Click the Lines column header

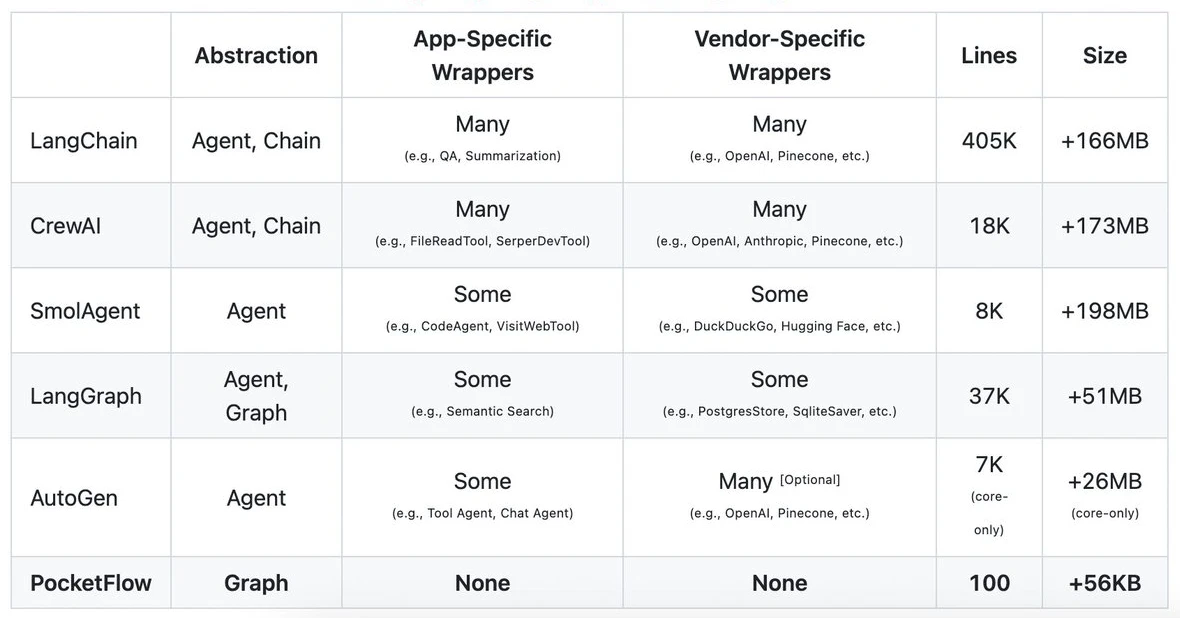pyautogui.click(x=989, y=55)
